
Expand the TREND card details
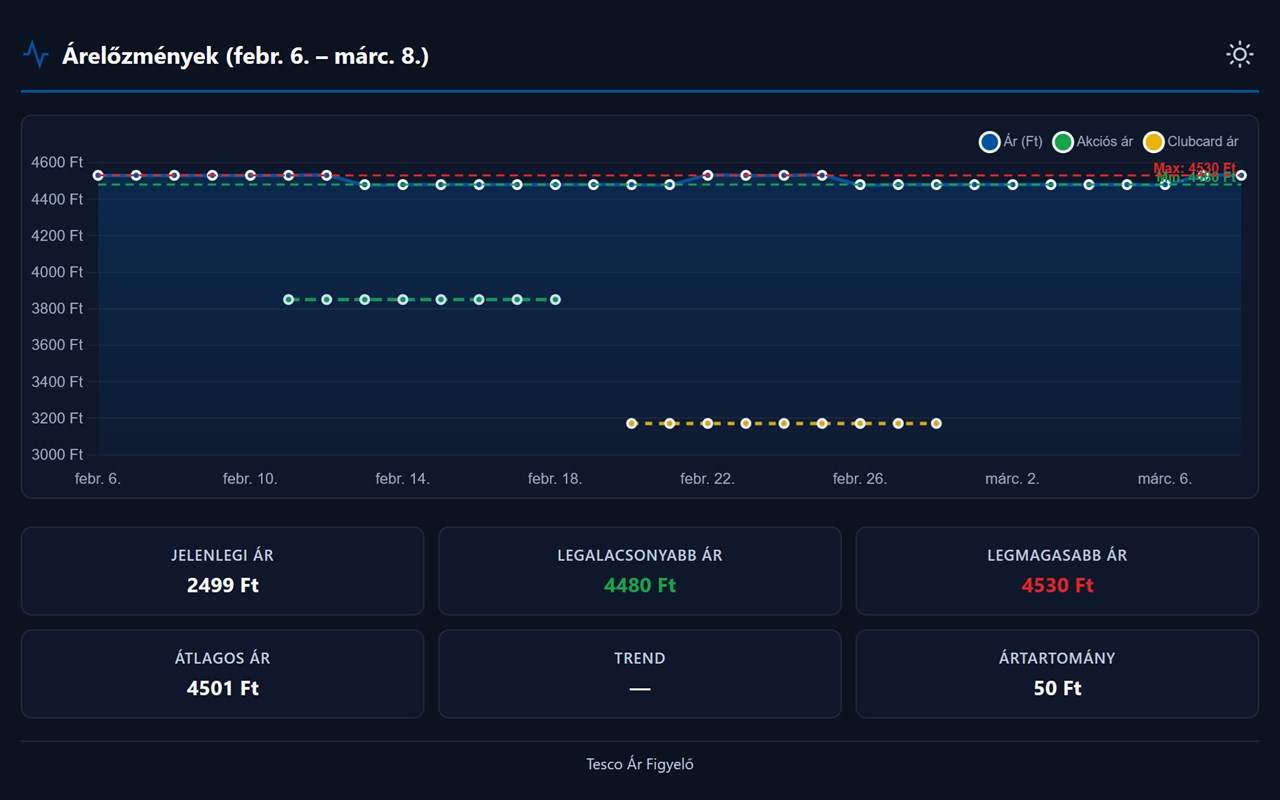click(x=639, y=673)
